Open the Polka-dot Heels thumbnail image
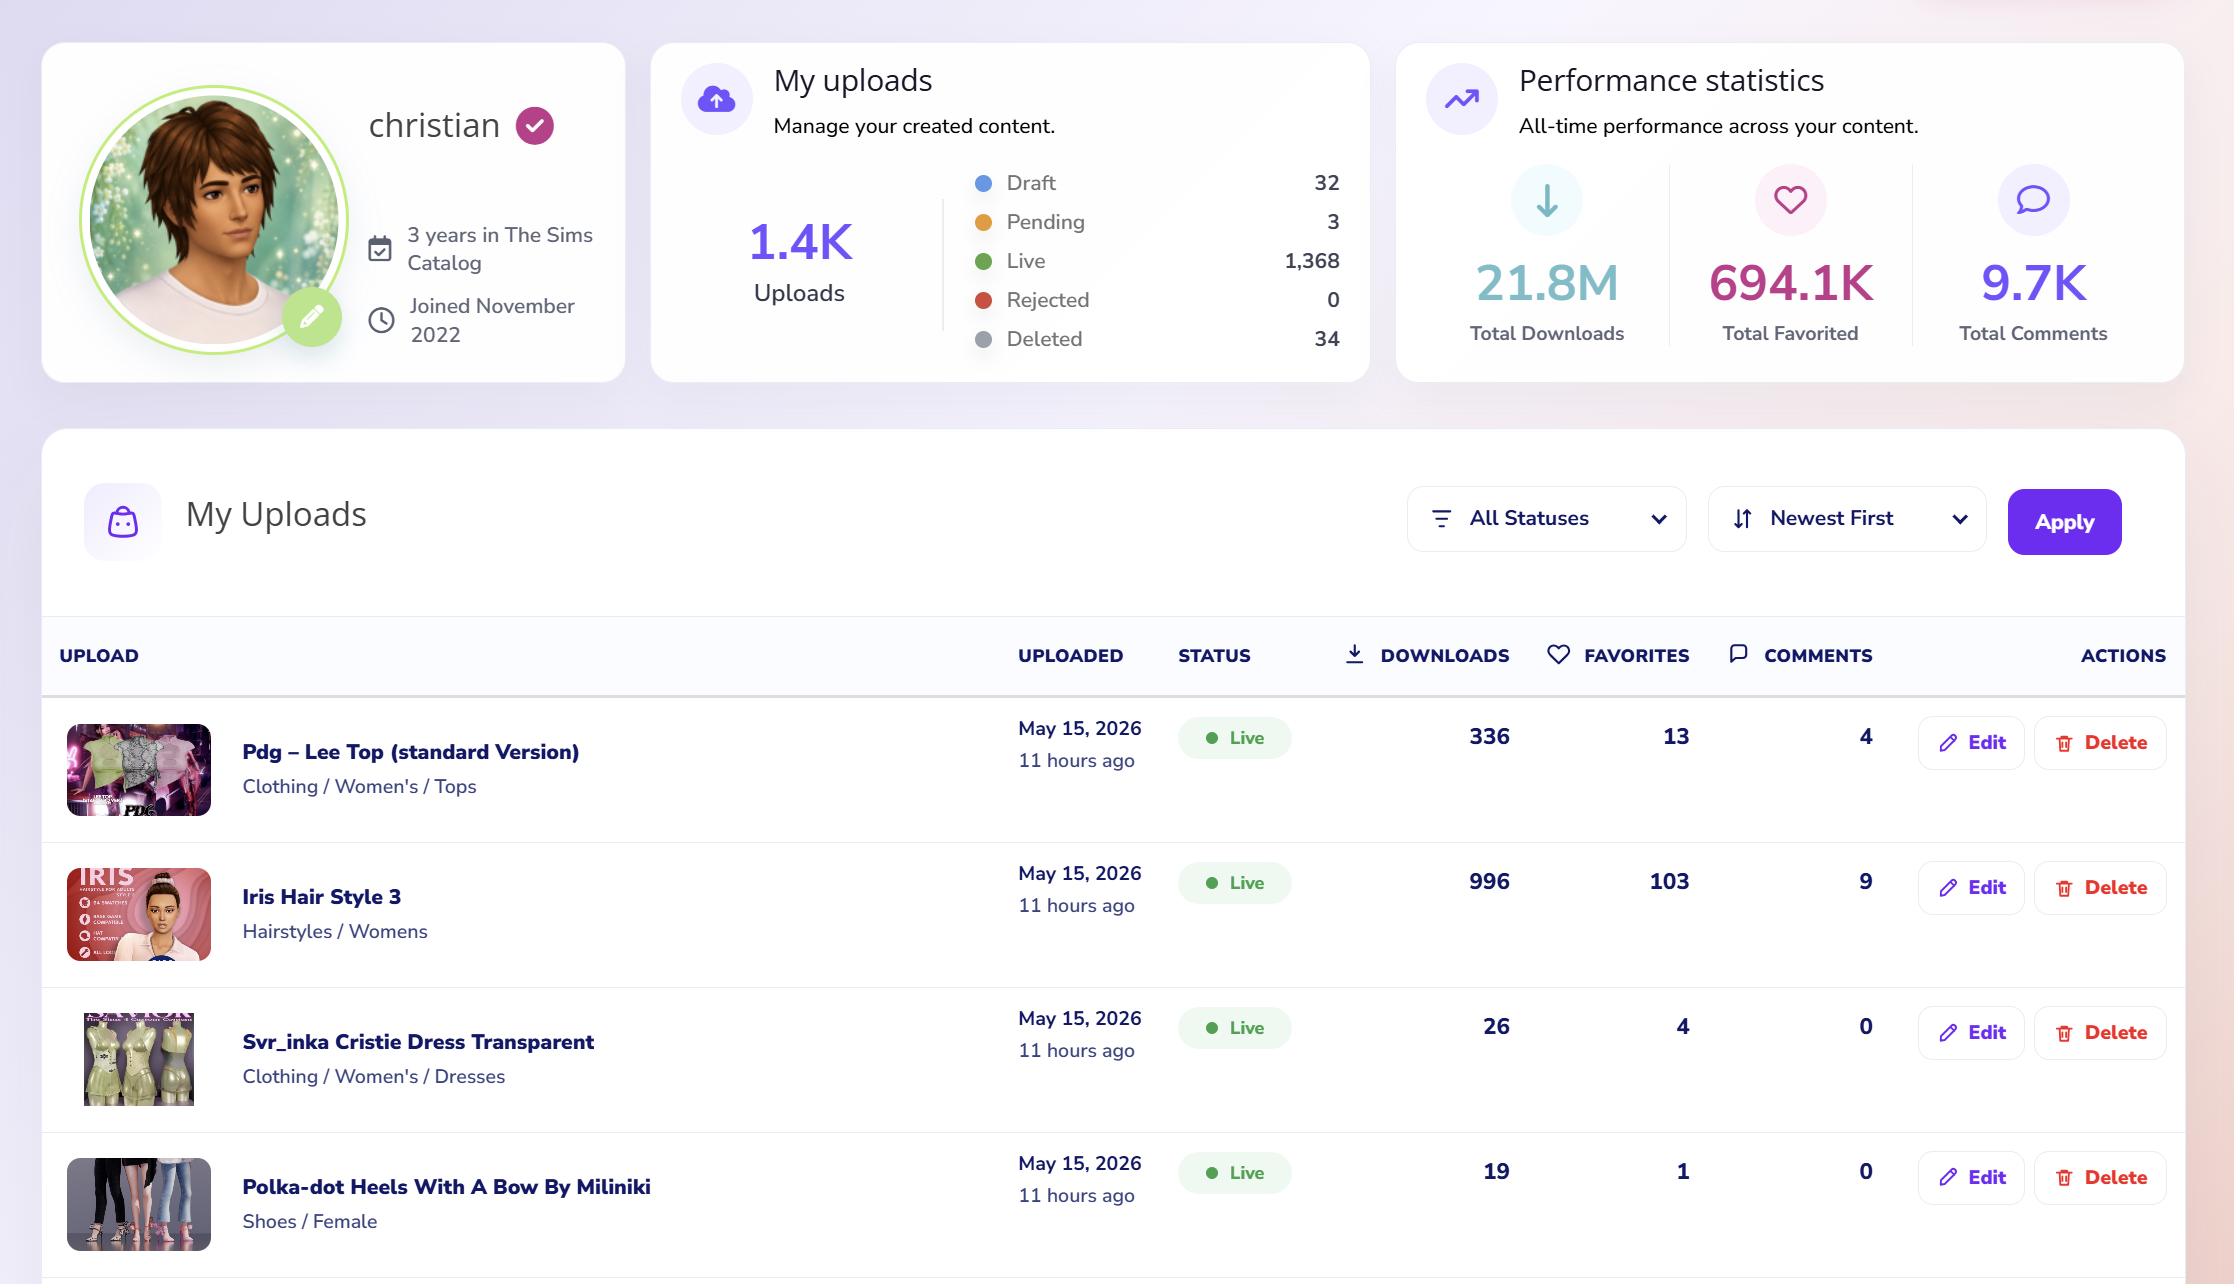 [x=139, y=1204]
